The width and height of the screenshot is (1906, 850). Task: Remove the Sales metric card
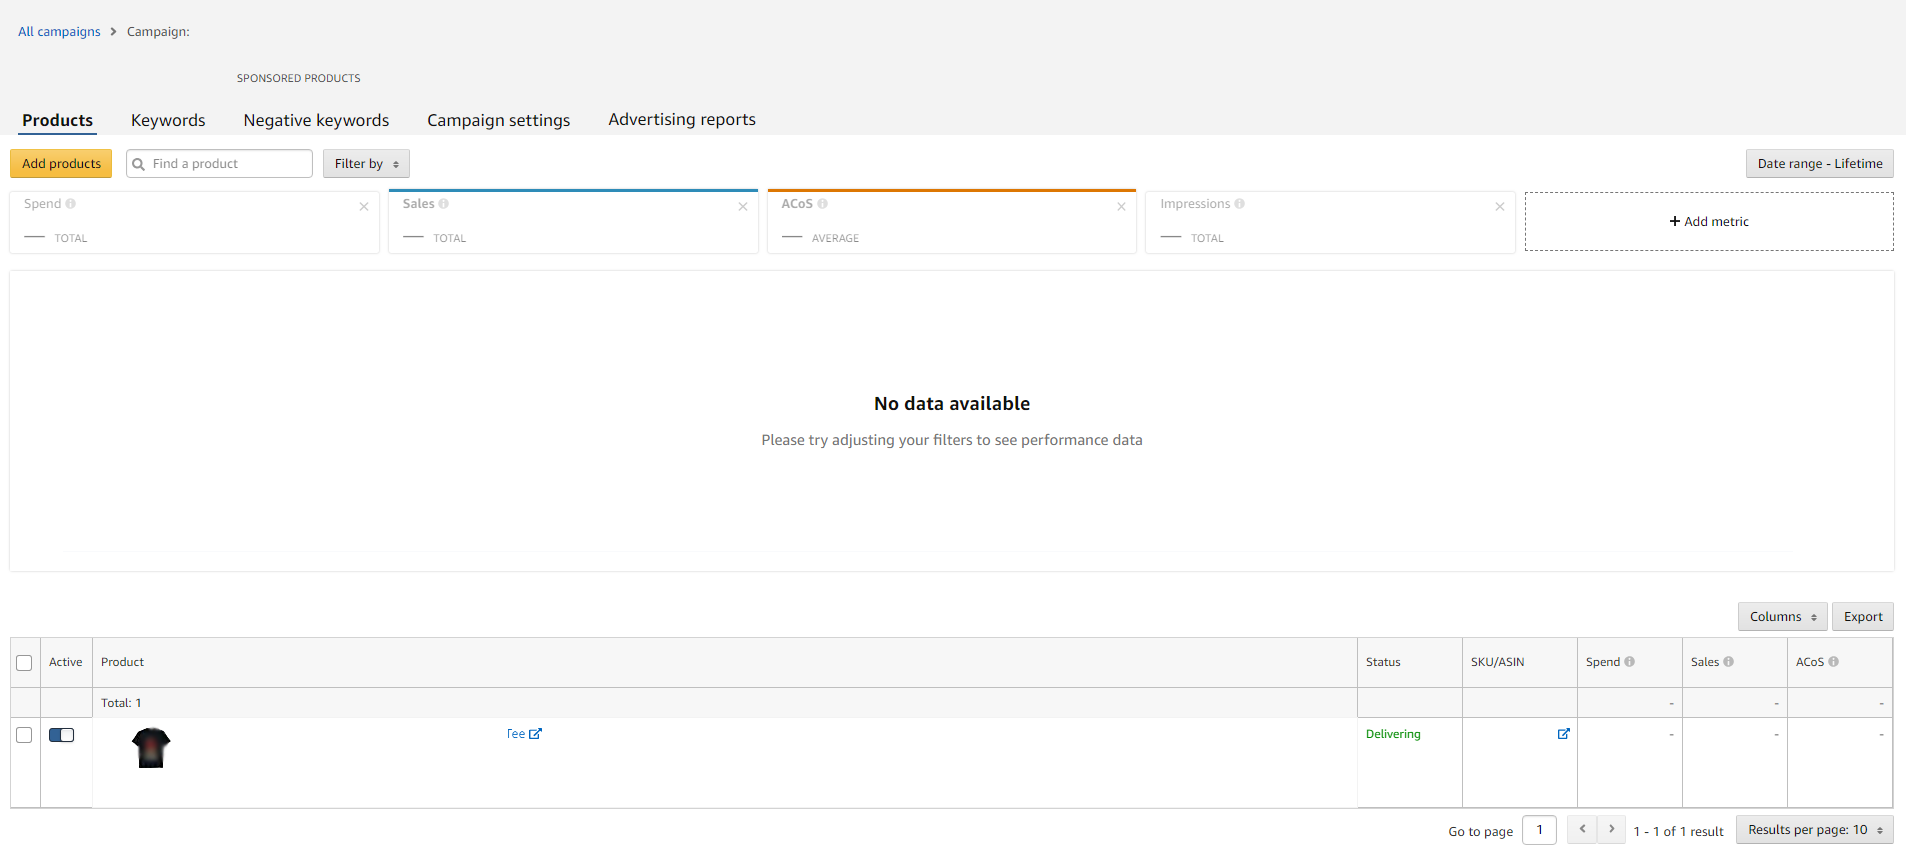[743, 207]
